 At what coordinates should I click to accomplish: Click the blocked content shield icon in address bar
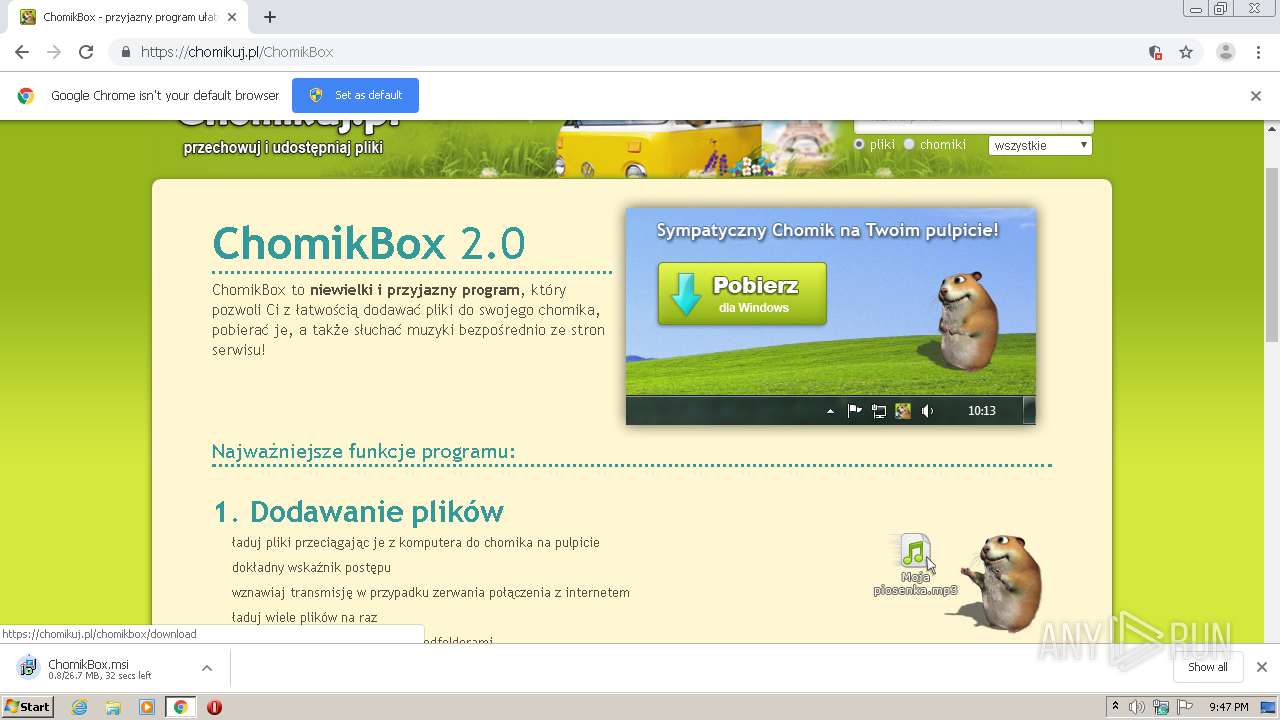(1155, 52)
